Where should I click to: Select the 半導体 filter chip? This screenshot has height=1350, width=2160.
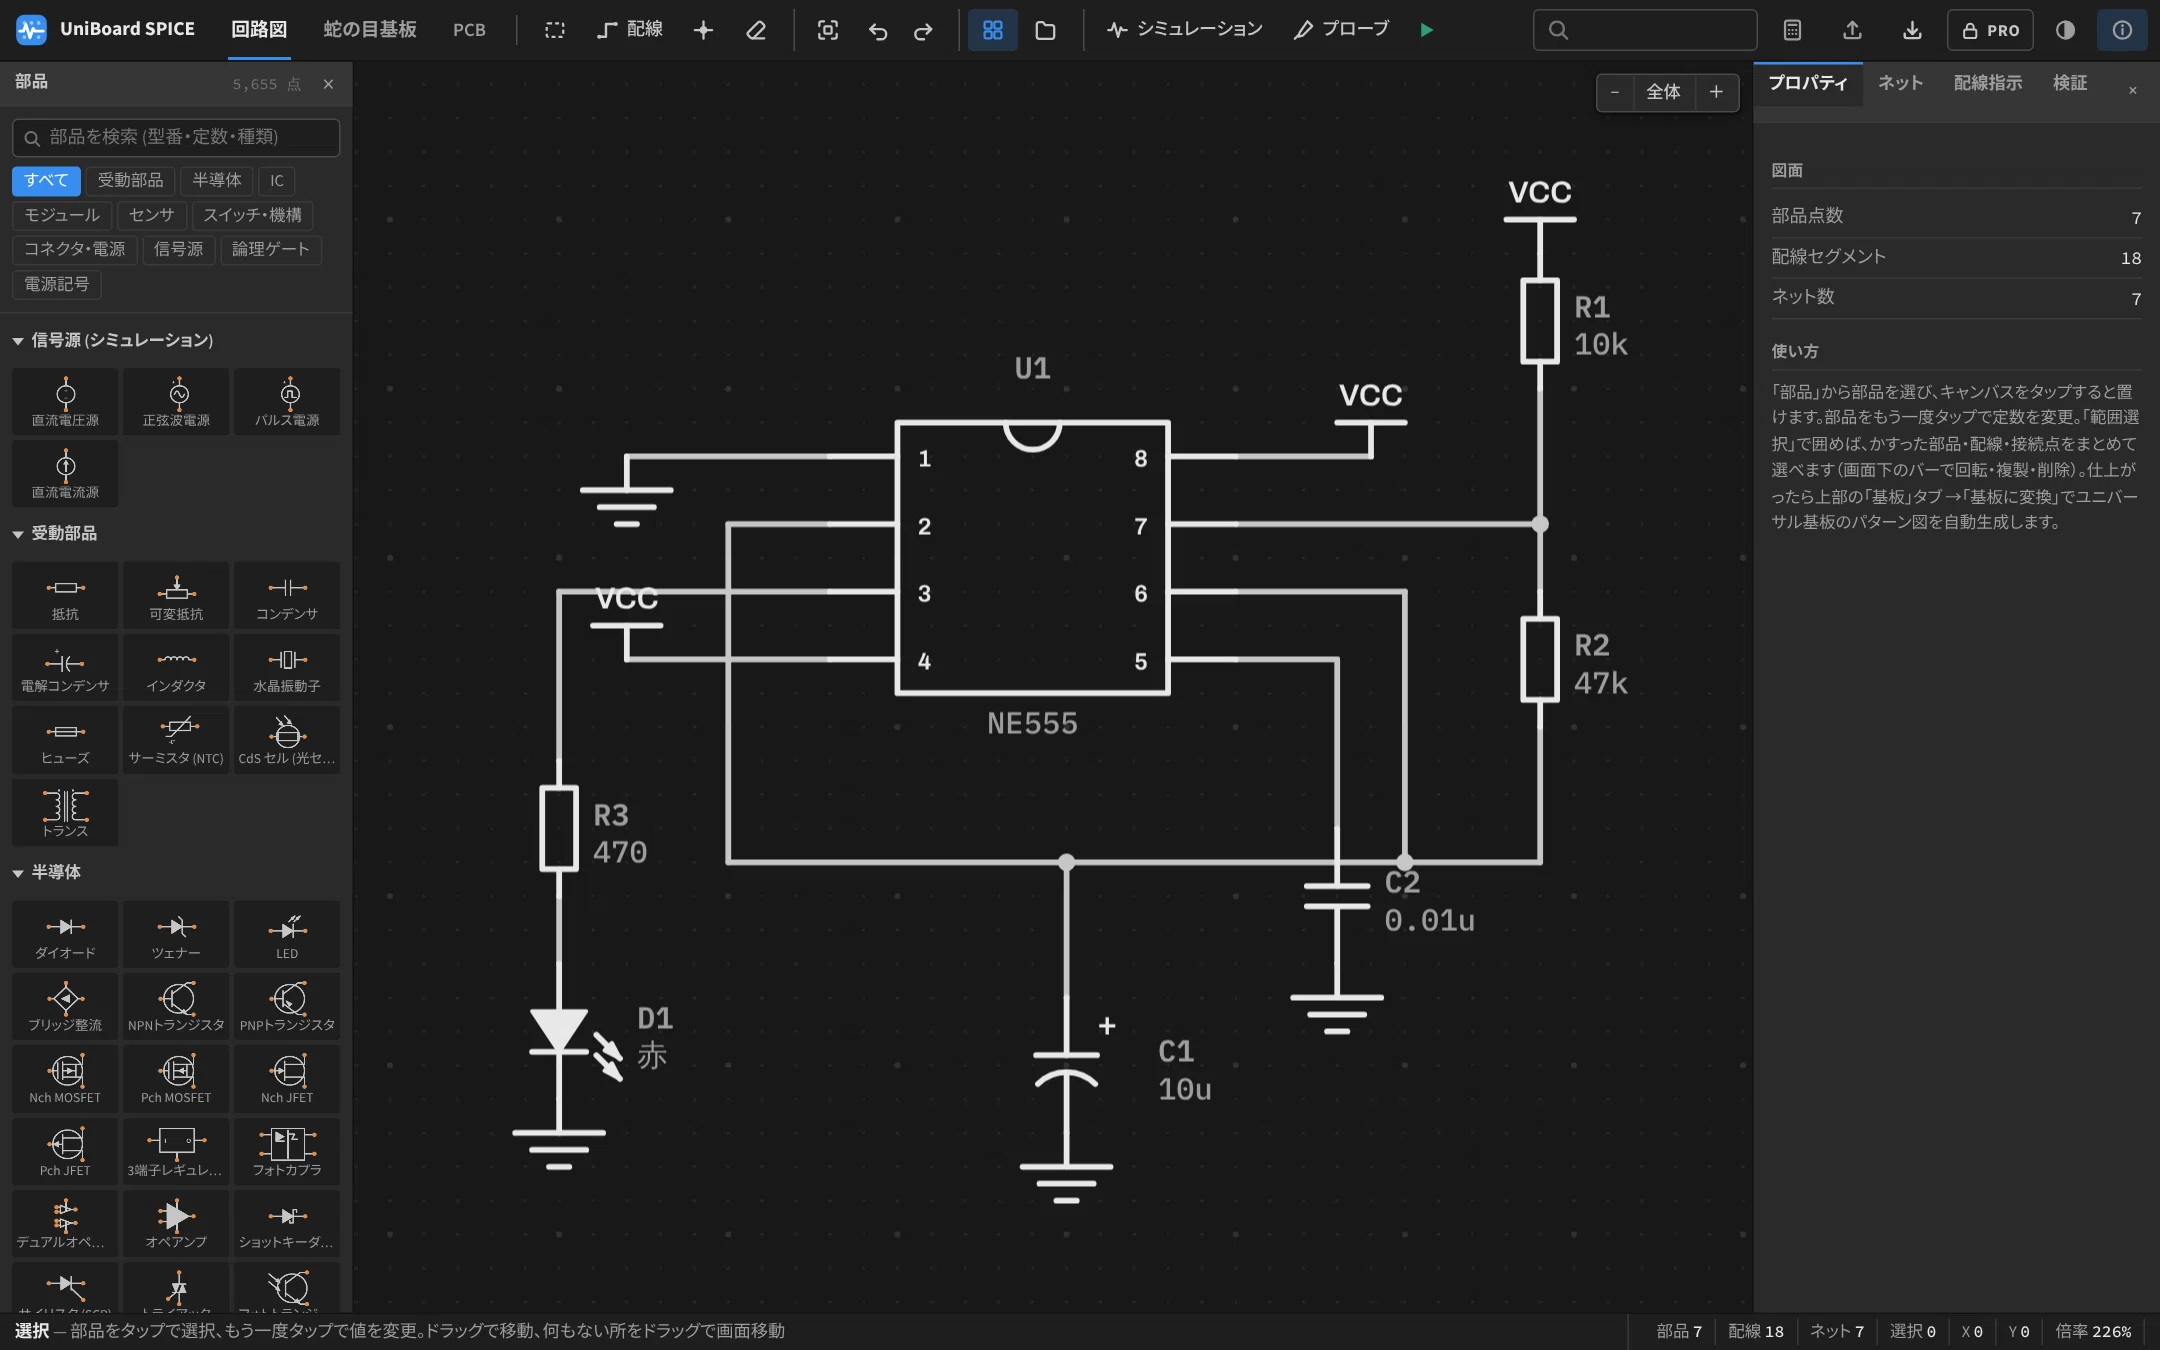(217, 181)
